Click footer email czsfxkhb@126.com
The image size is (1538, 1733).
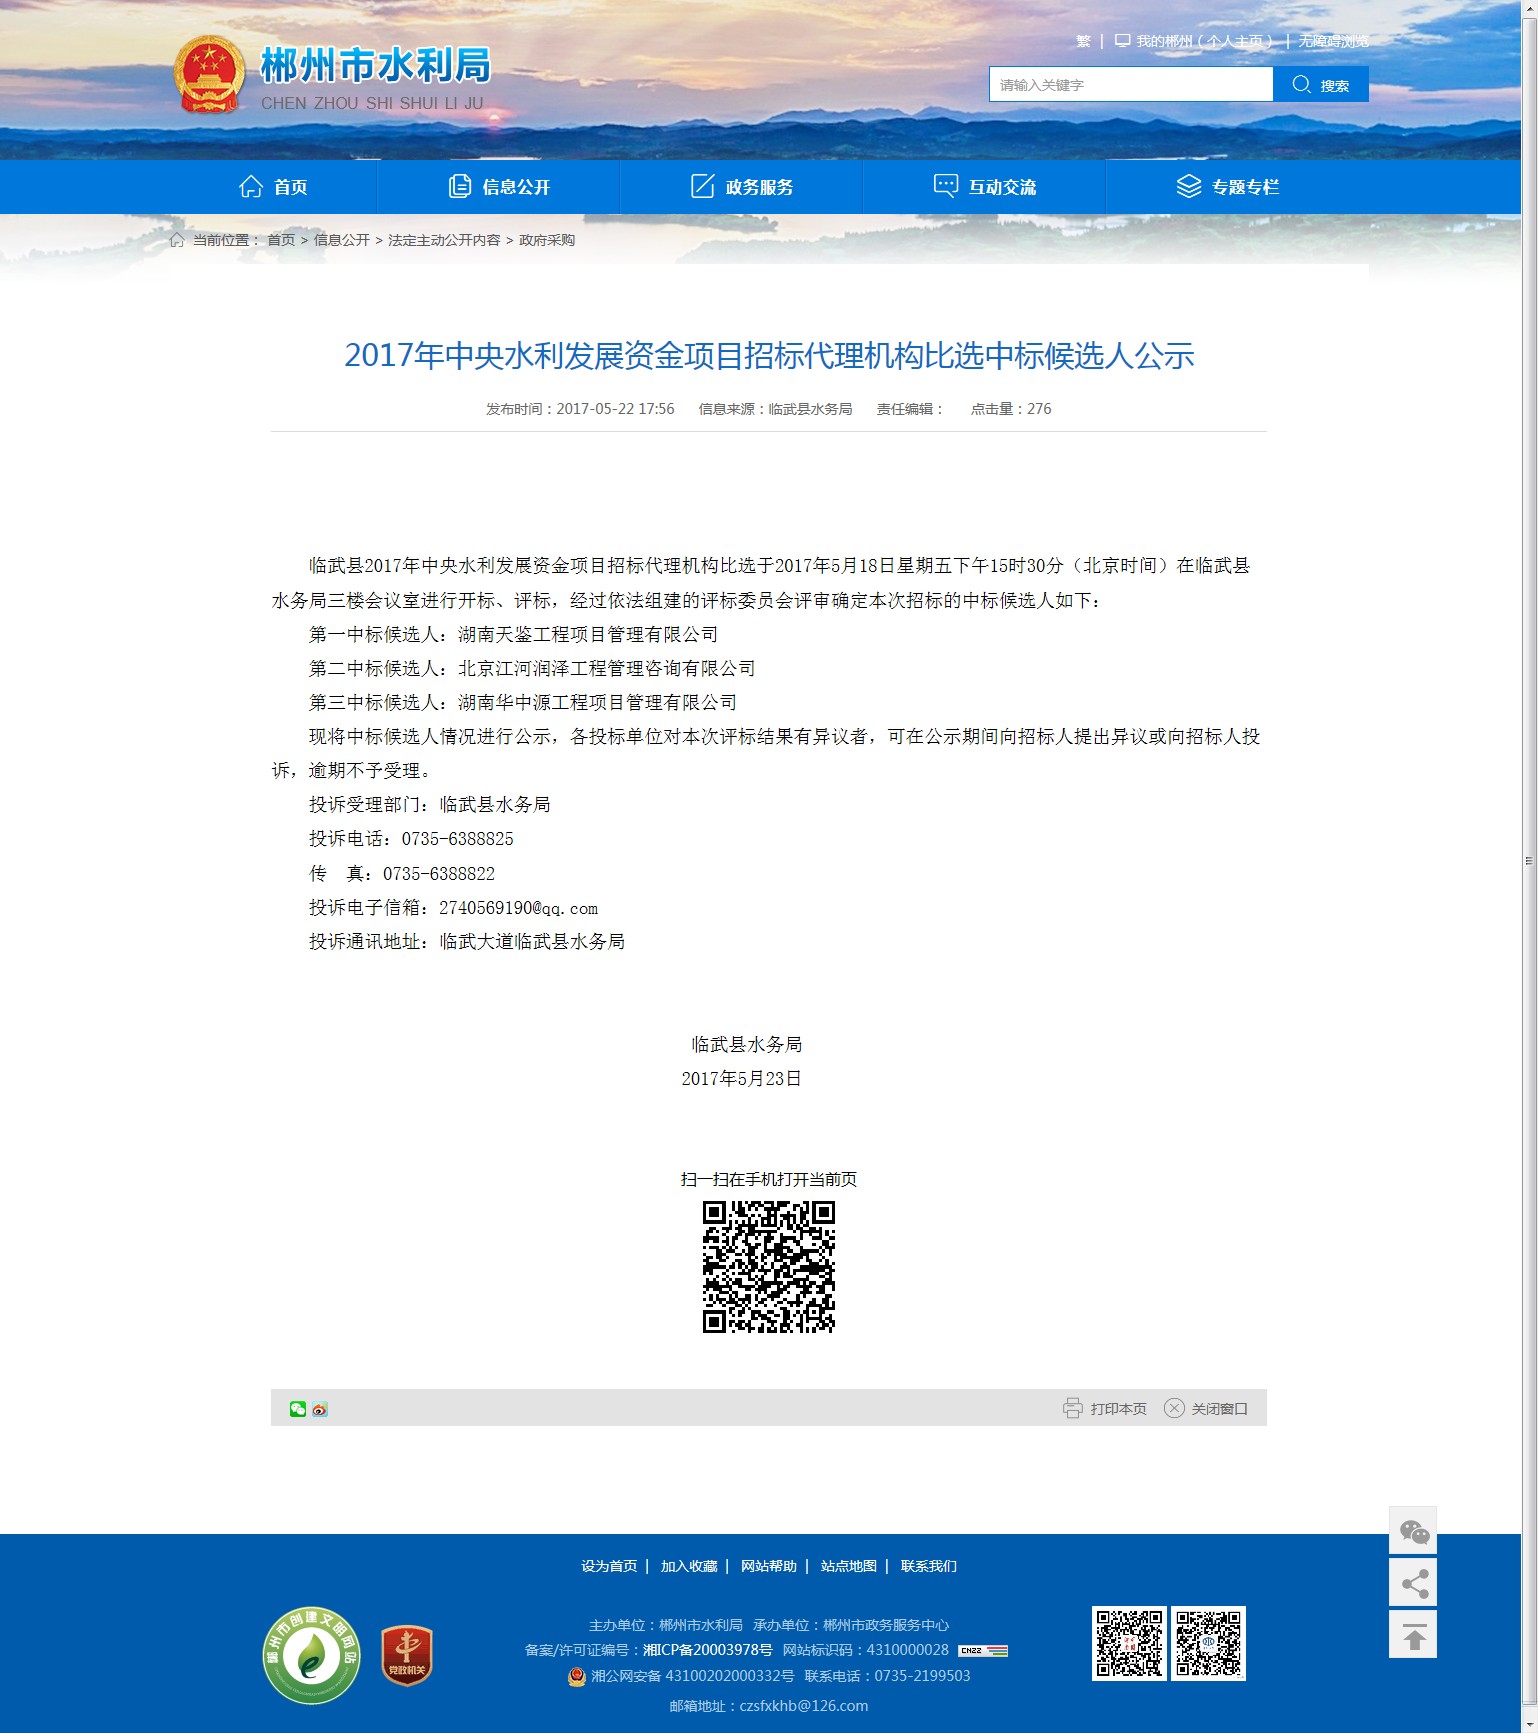coord(803,1706)
